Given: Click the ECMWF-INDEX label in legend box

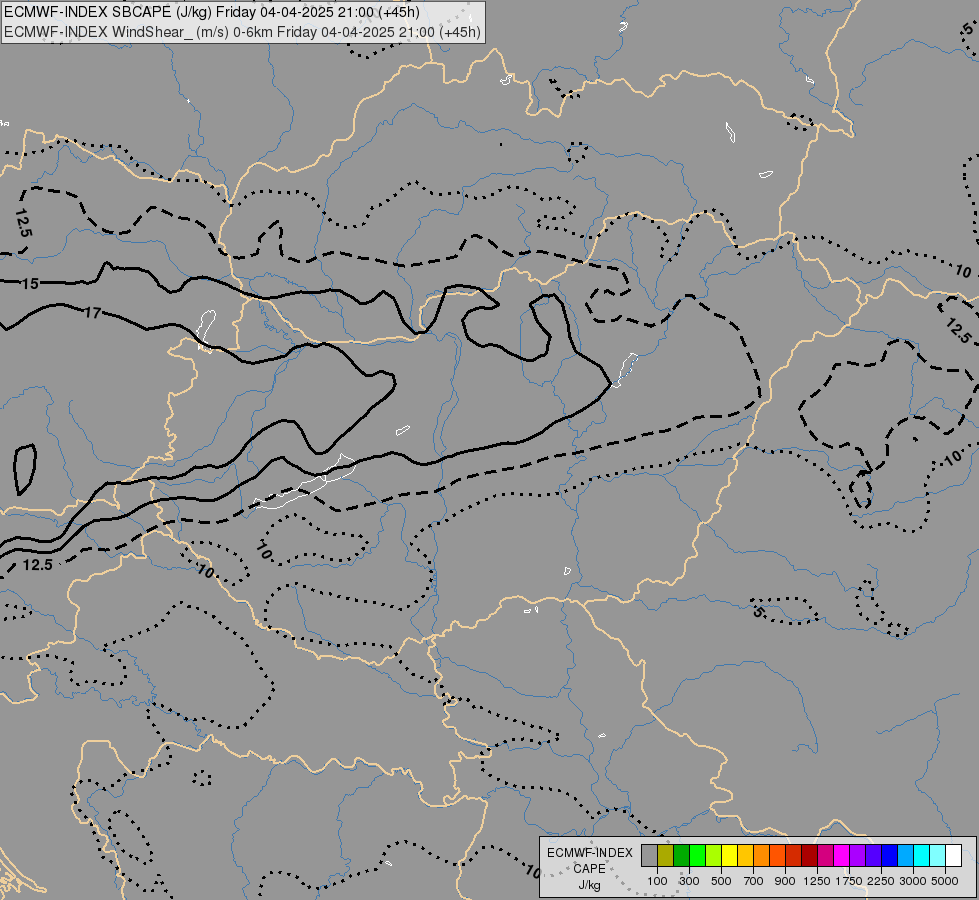Looking at the screenshot, I should (589, 853).
